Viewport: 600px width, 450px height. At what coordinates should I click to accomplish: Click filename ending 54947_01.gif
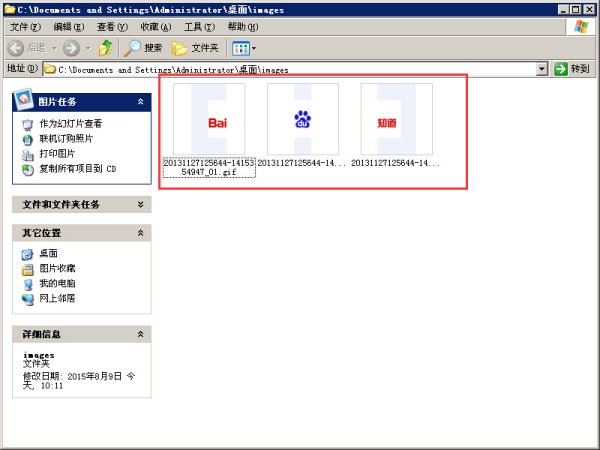(x=209, y=168)
